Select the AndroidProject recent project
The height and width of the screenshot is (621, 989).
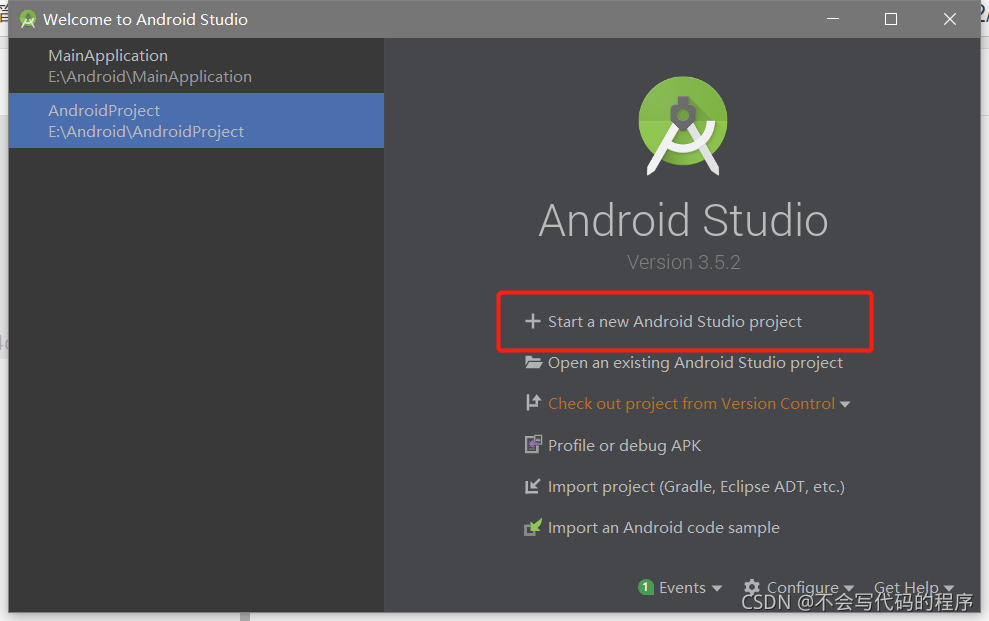coord(196,120)
